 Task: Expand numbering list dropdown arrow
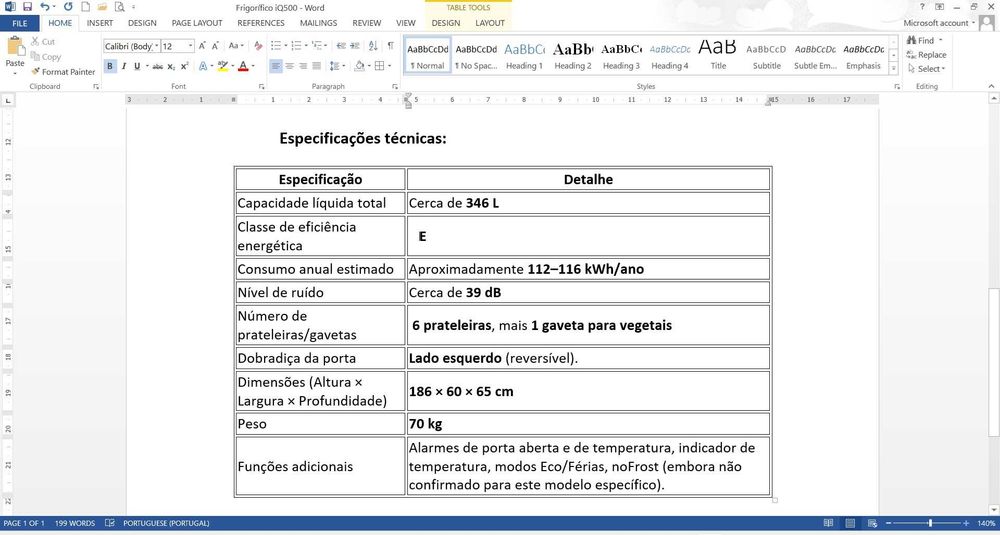point(306,46)
